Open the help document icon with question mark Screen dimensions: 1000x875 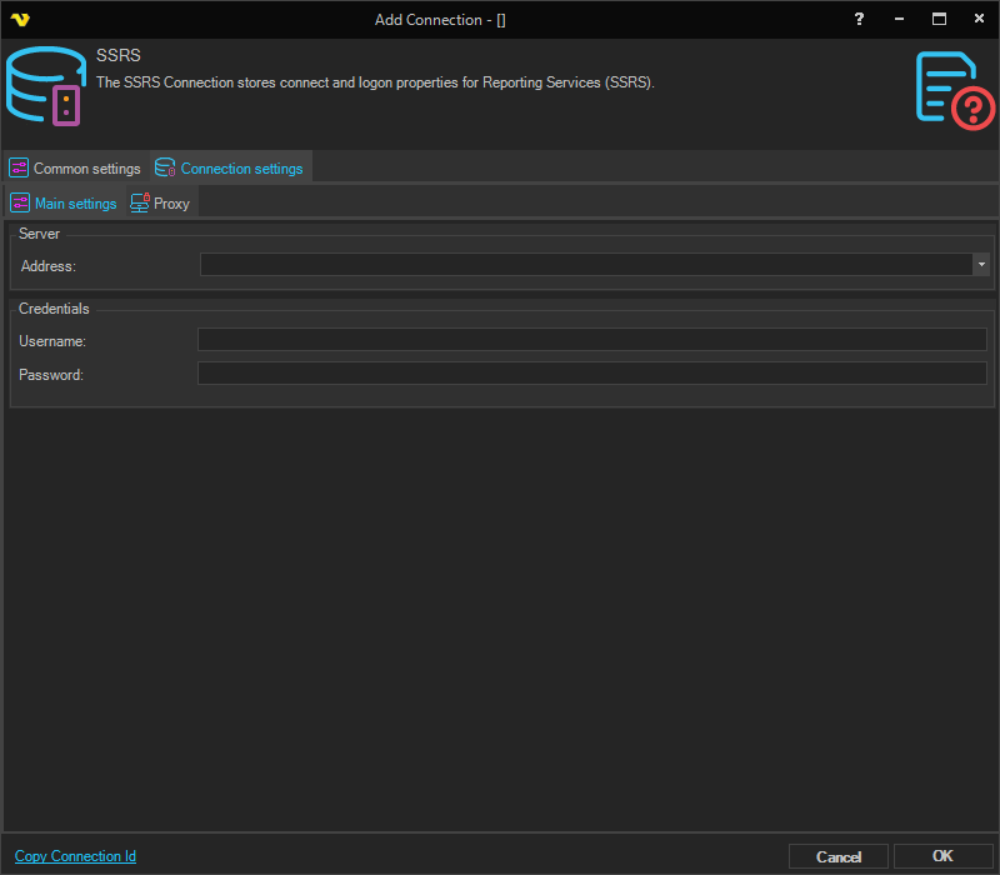pos(954,90)
